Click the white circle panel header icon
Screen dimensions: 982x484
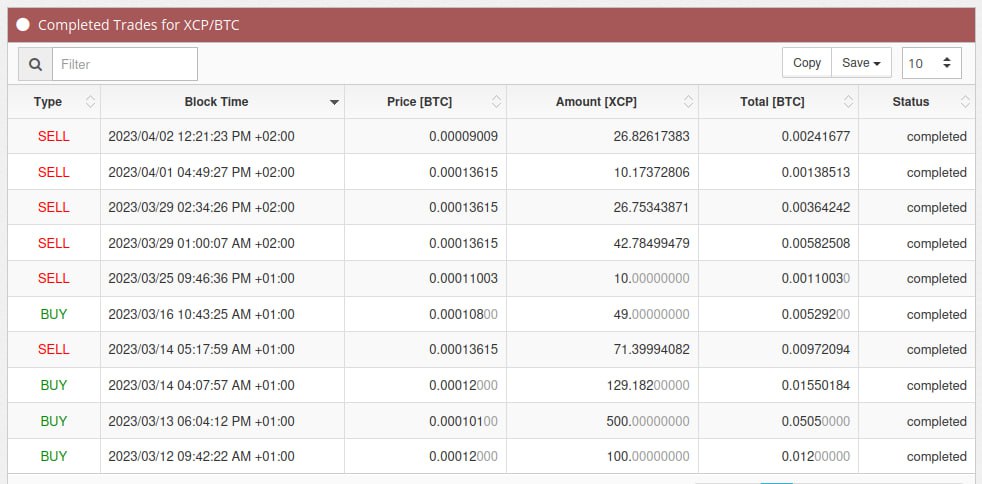pyautogui.click(x=23, y=25)
